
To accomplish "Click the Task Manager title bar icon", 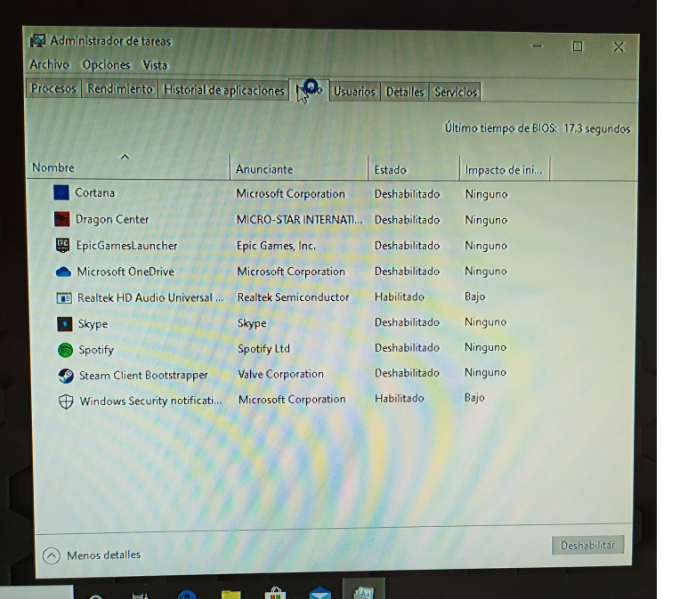I will point(38,41).
